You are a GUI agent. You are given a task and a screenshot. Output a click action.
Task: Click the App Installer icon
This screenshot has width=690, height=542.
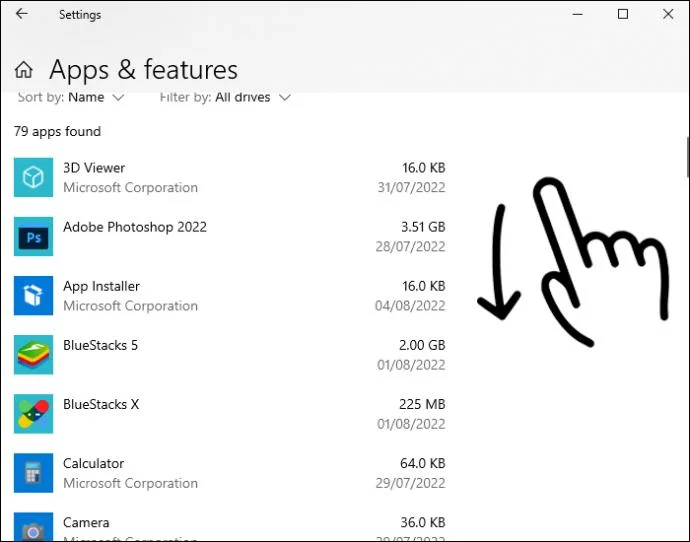click(x=33, y=296)
